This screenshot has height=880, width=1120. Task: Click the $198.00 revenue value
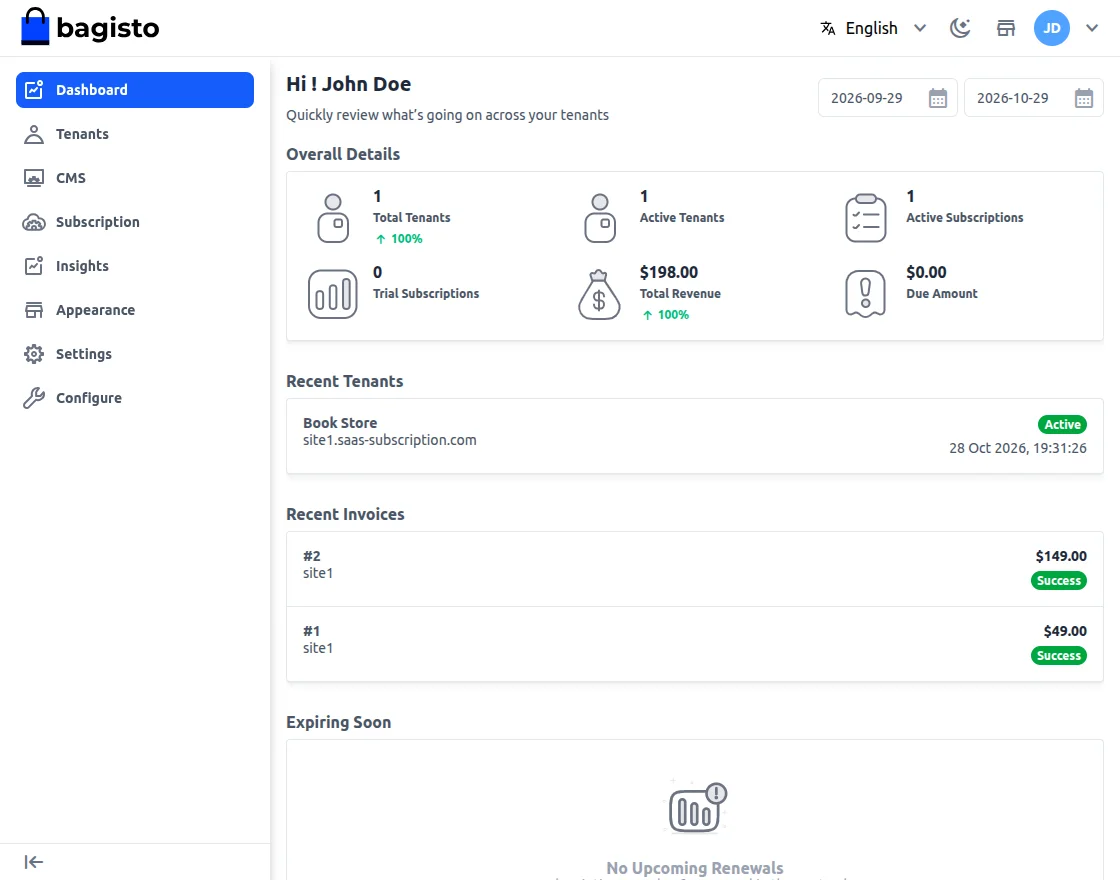[669, 272]
